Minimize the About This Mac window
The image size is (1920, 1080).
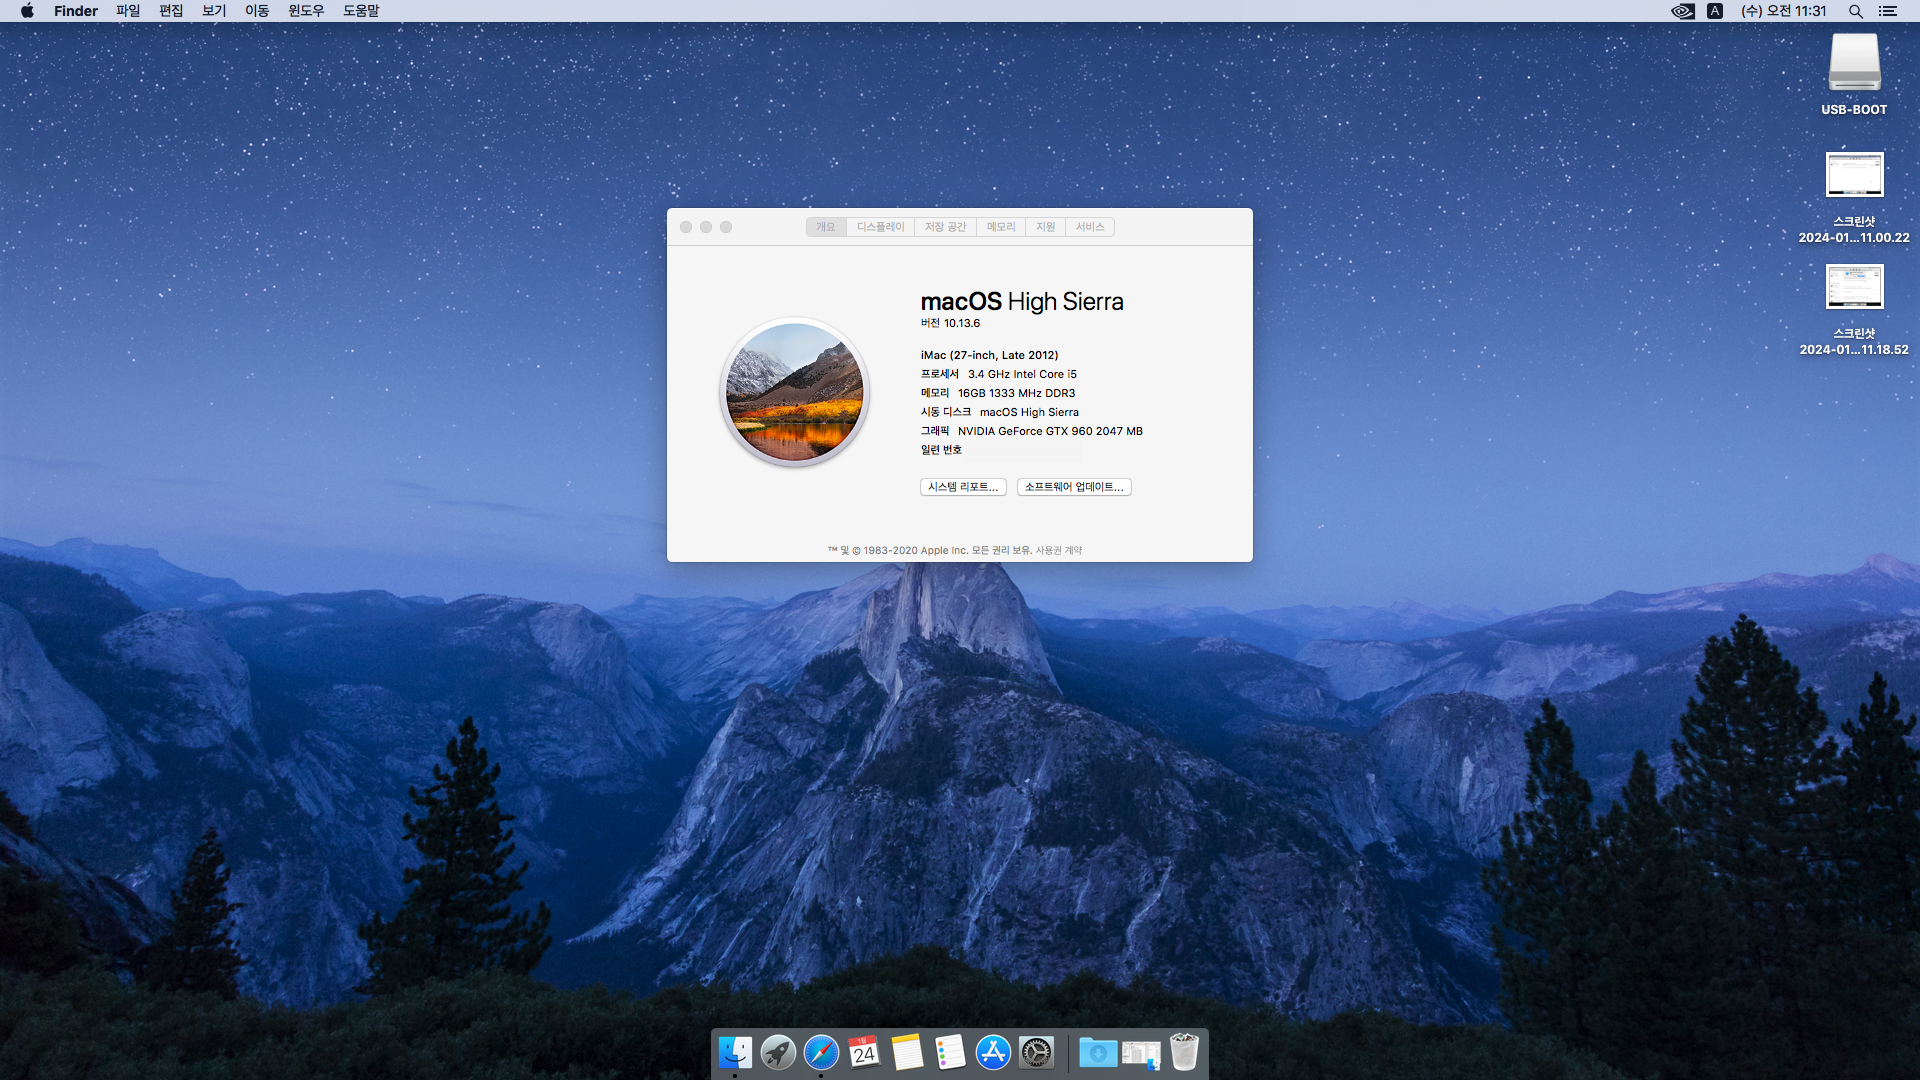click(706, 227)
